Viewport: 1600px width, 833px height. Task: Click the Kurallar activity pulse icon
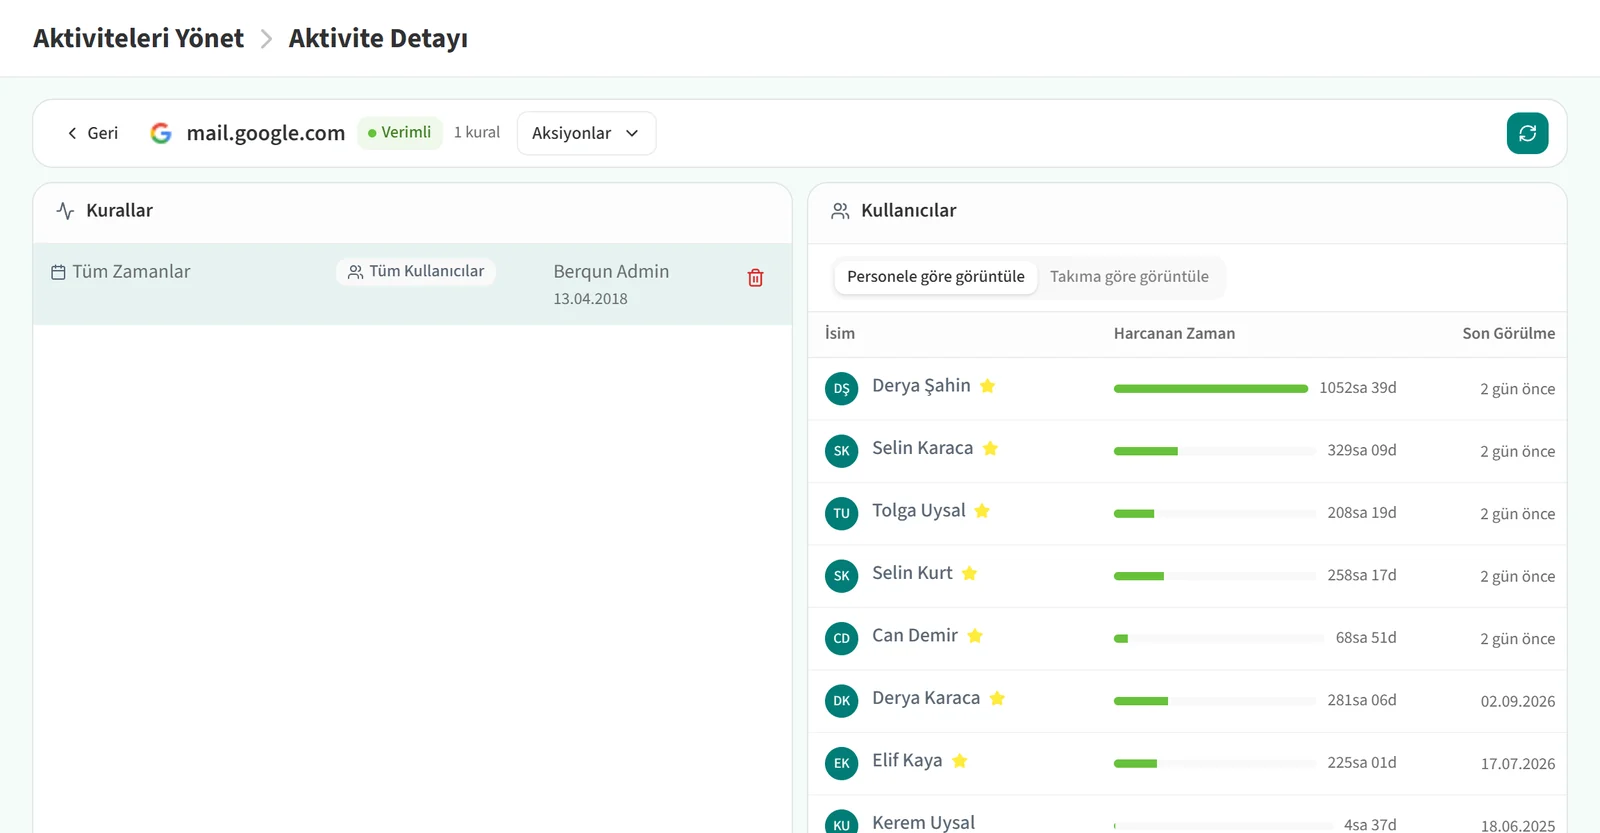pos(65,211)
